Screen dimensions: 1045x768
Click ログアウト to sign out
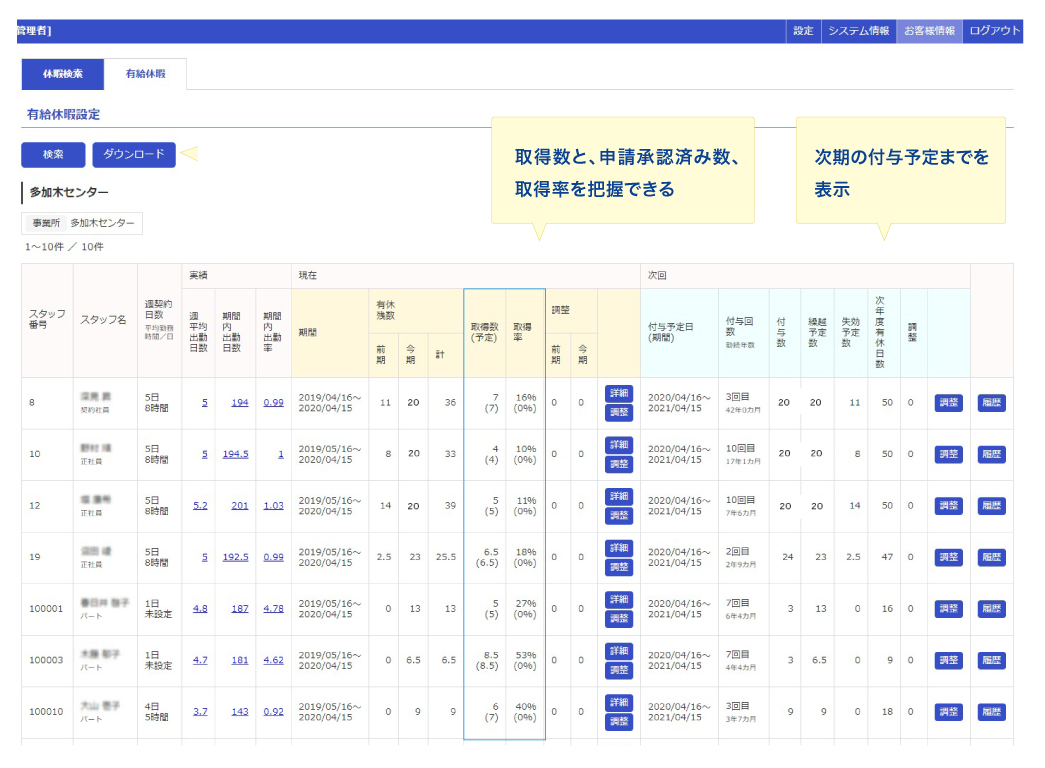993,31
